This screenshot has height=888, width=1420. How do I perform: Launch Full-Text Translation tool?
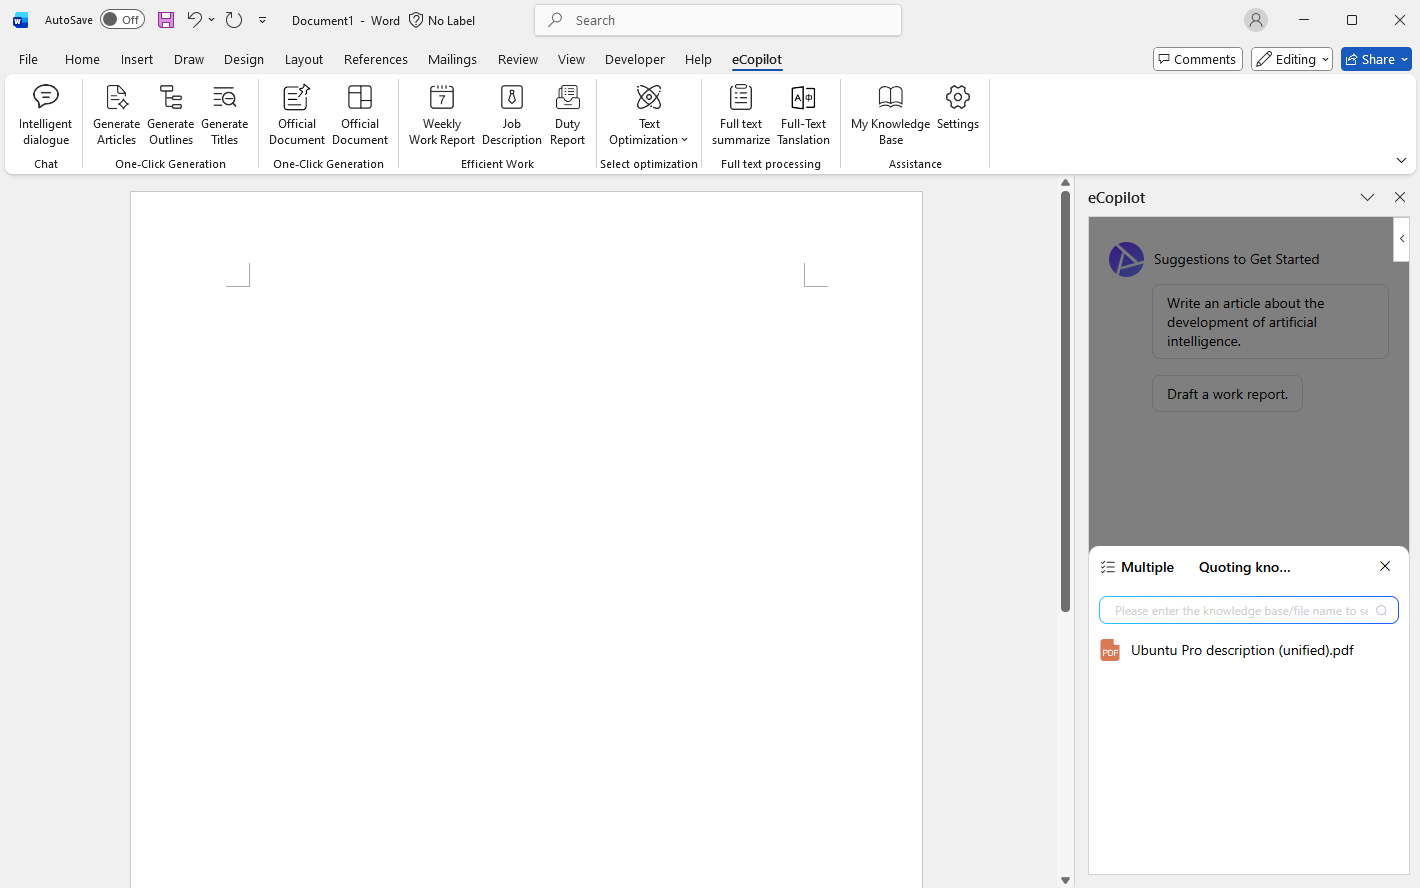point(803,115)
